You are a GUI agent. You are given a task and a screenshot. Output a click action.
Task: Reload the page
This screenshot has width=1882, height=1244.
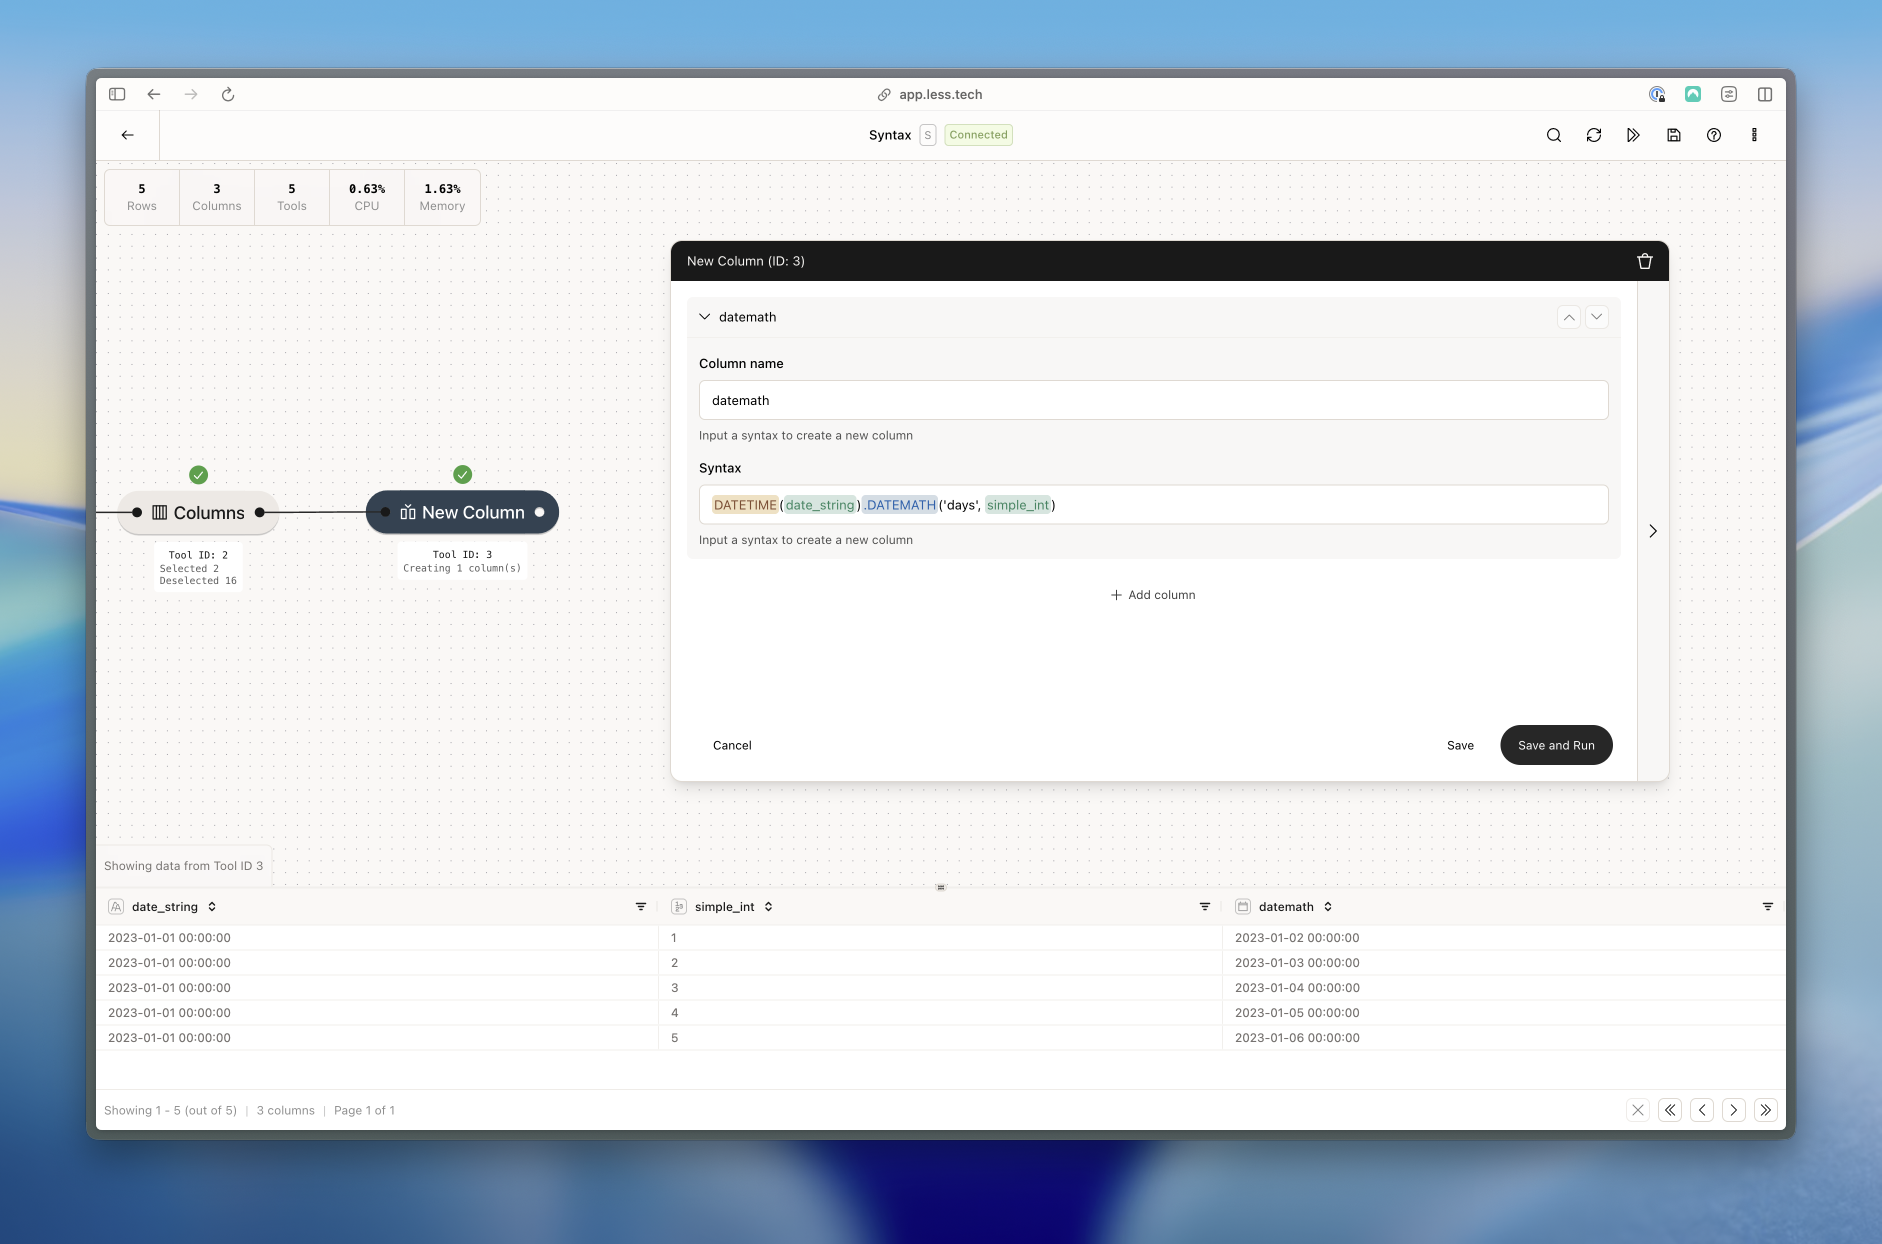(x=228, y=94)
